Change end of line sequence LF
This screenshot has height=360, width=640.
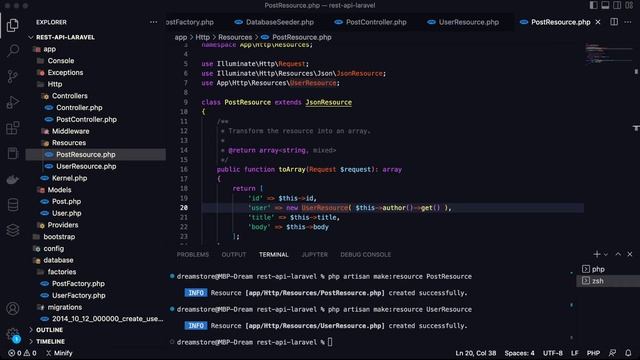tap(575, 353)
